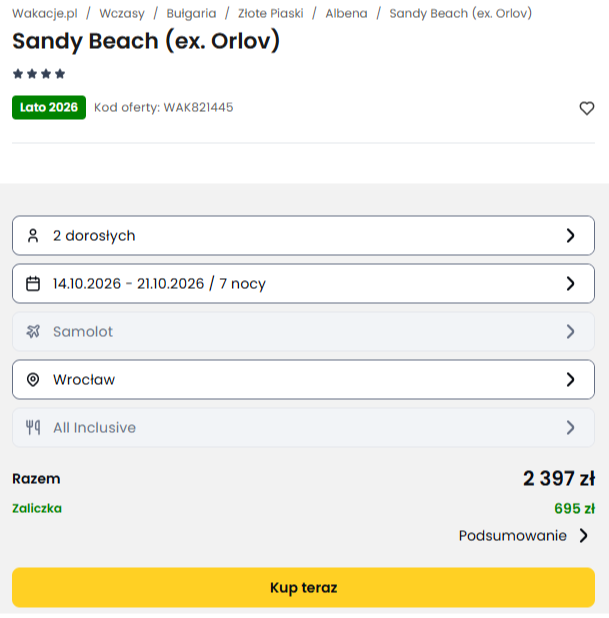609x618 pixels.
Task: Expand the 2 dorosłych travelers selector
Action: tap(570, 236)
